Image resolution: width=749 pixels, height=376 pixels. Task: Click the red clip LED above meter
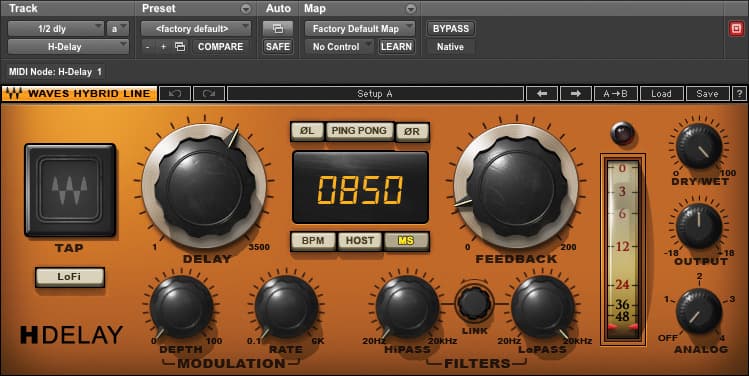pyautogui.click(x=623, y=133)
